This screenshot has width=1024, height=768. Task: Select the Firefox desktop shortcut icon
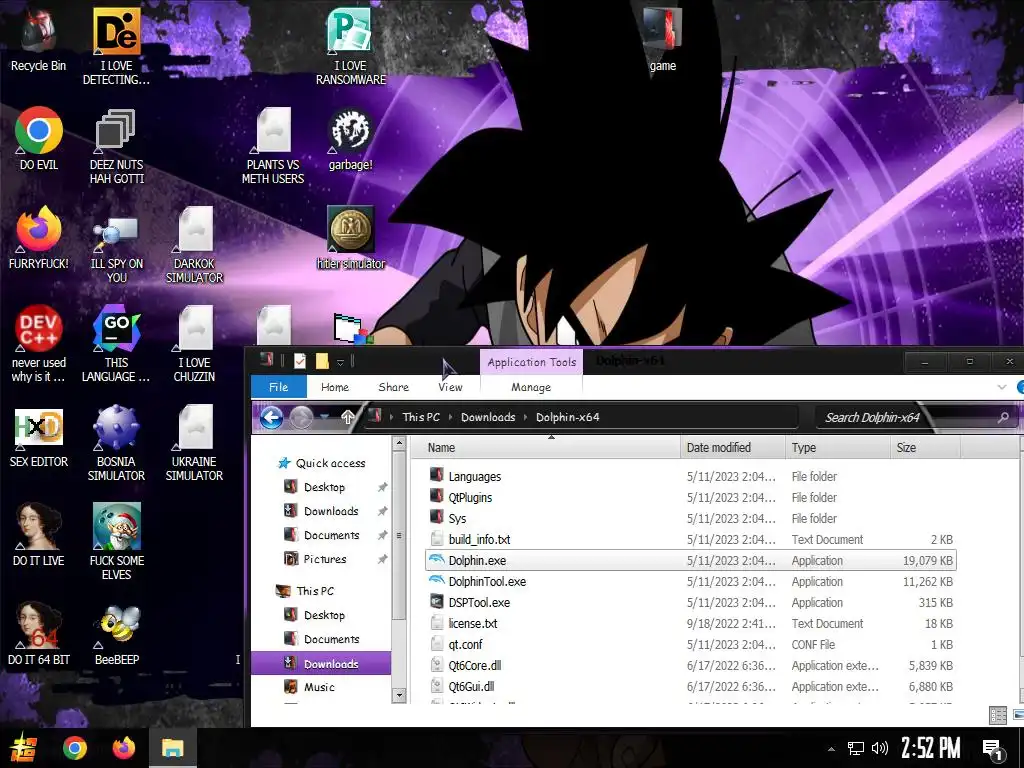click(39, 238)
